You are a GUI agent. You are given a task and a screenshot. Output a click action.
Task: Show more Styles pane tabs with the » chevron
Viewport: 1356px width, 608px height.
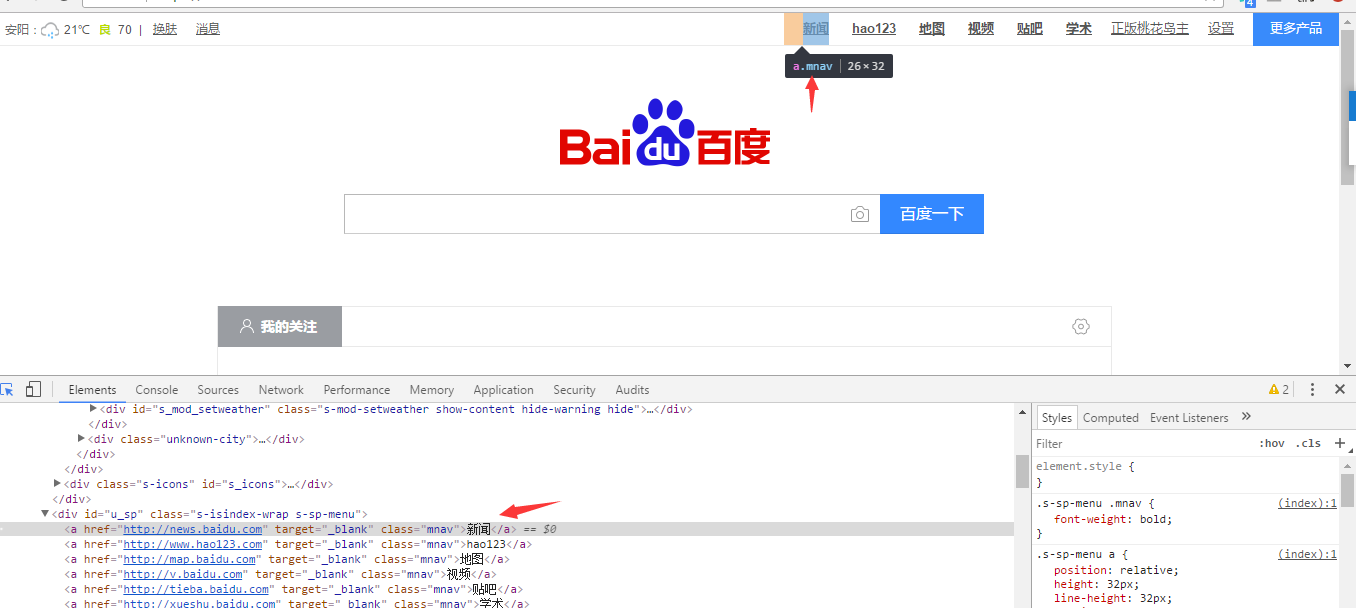point(1246,417)
